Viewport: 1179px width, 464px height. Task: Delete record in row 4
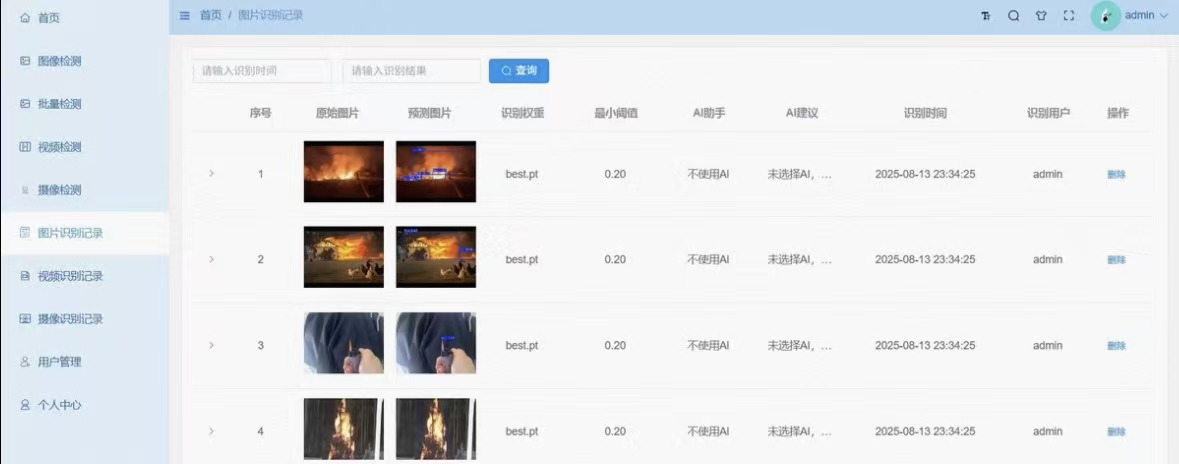tap(1117, 432)
